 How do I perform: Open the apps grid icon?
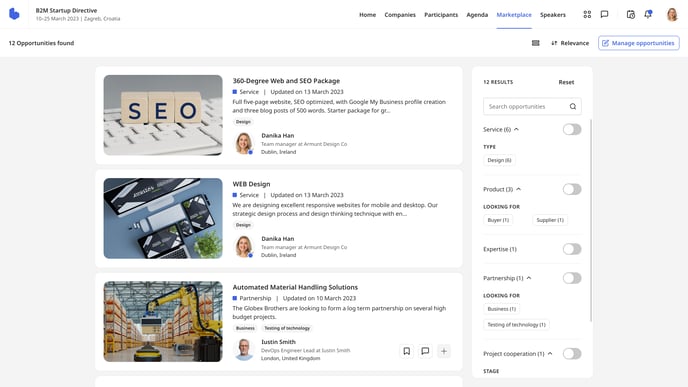[587, 14]
